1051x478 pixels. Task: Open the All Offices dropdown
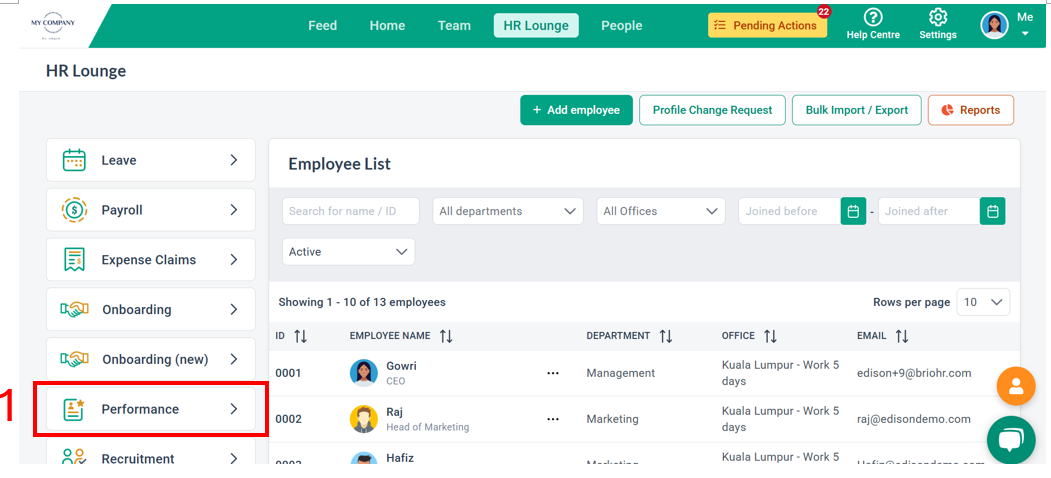661,211
